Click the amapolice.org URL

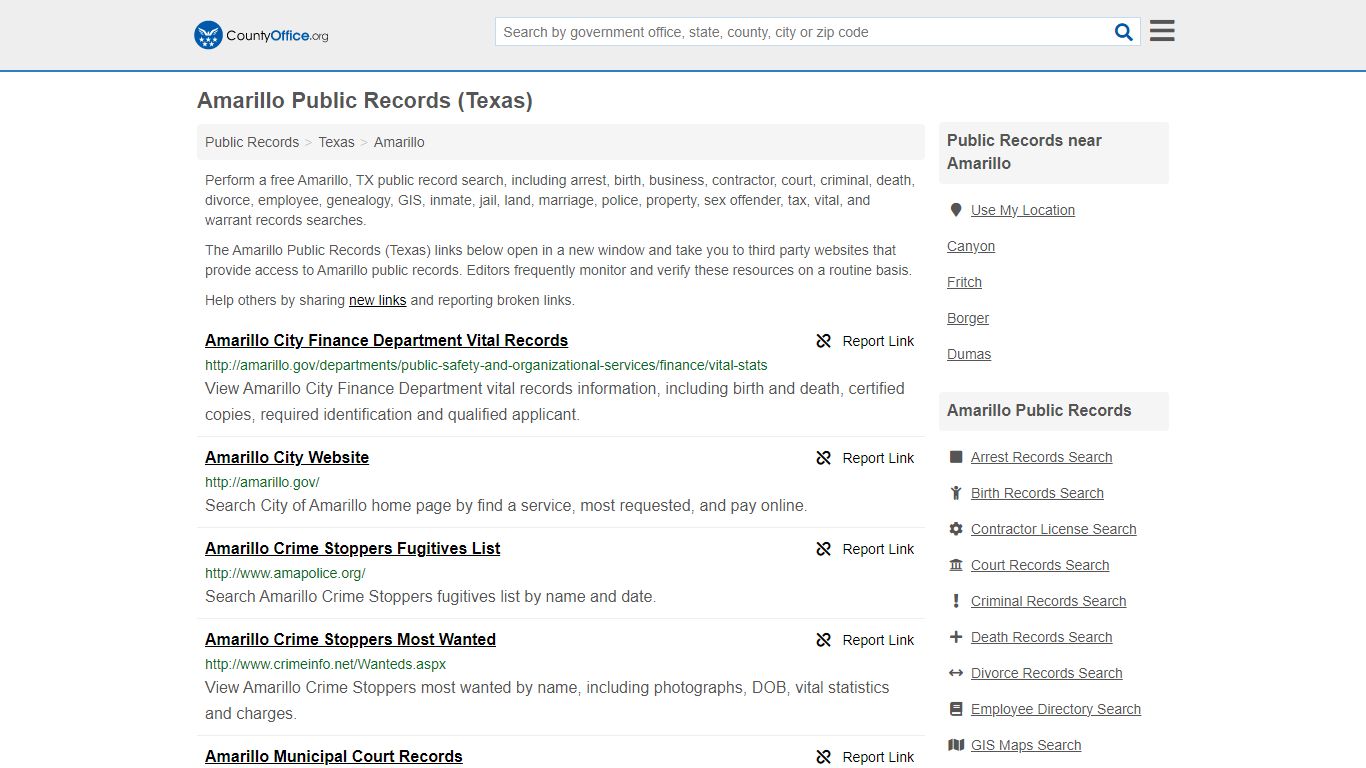(x=285, y=573)
